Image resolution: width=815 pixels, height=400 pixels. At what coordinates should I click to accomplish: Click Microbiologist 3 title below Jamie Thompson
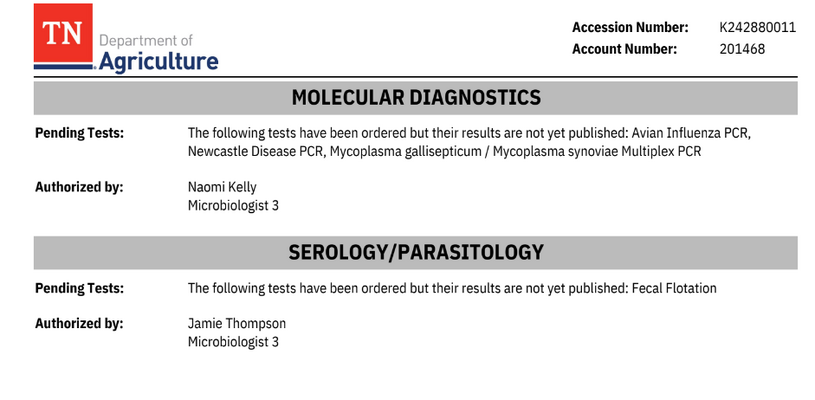233,342
